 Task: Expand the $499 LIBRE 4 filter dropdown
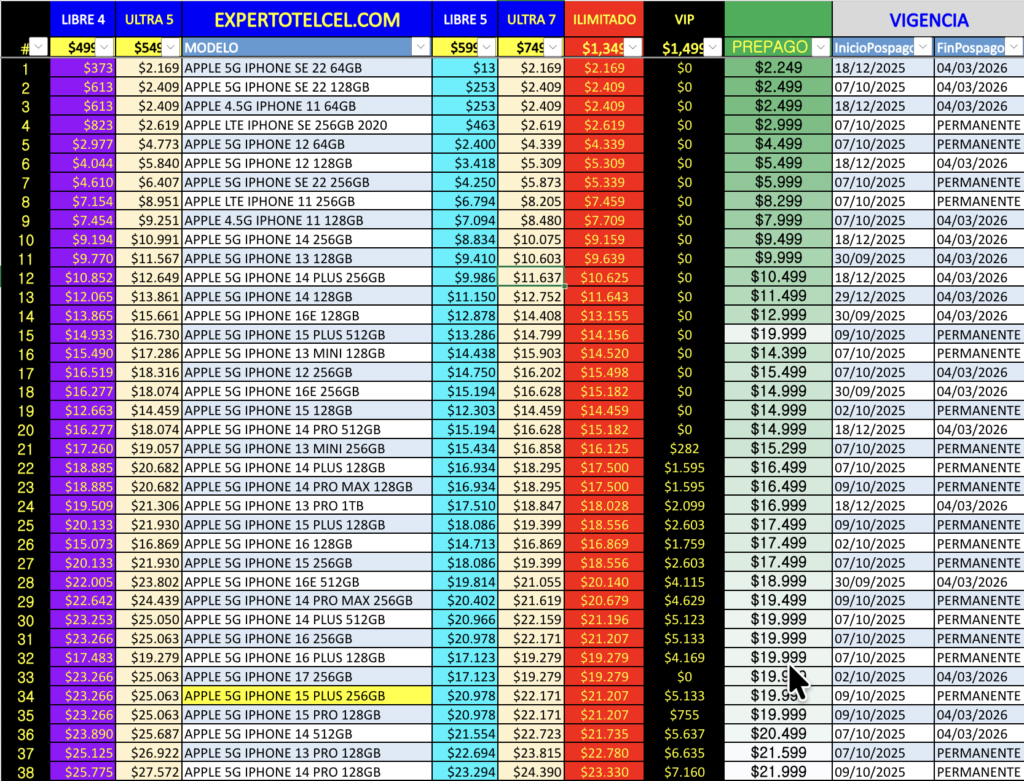pos(106,47)
